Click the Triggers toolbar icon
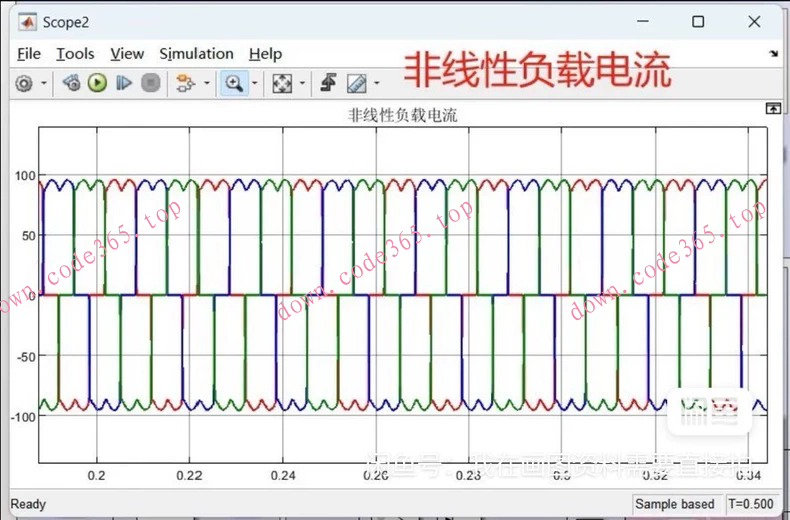Image resolution: width=790 pixels, height=520 pixels. (x=328, y=84)
